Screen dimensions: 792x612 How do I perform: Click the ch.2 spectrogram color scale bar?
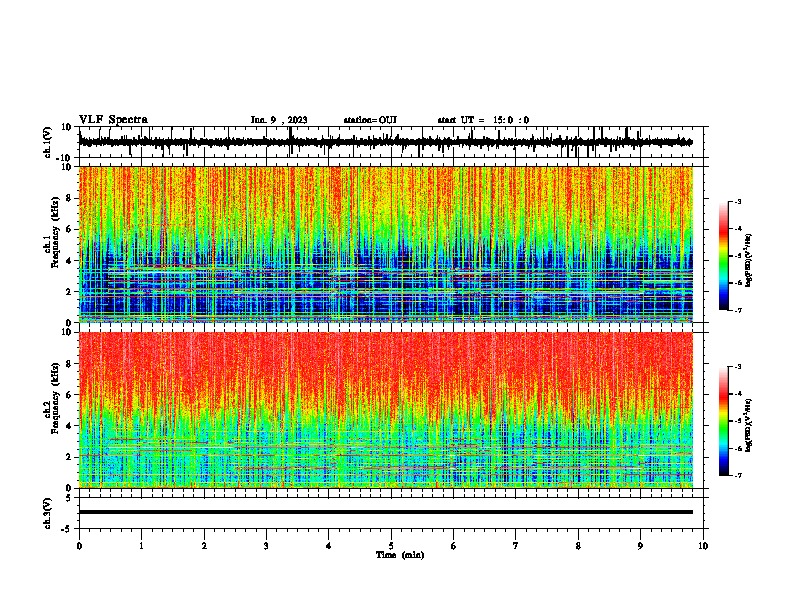point(723,421)
